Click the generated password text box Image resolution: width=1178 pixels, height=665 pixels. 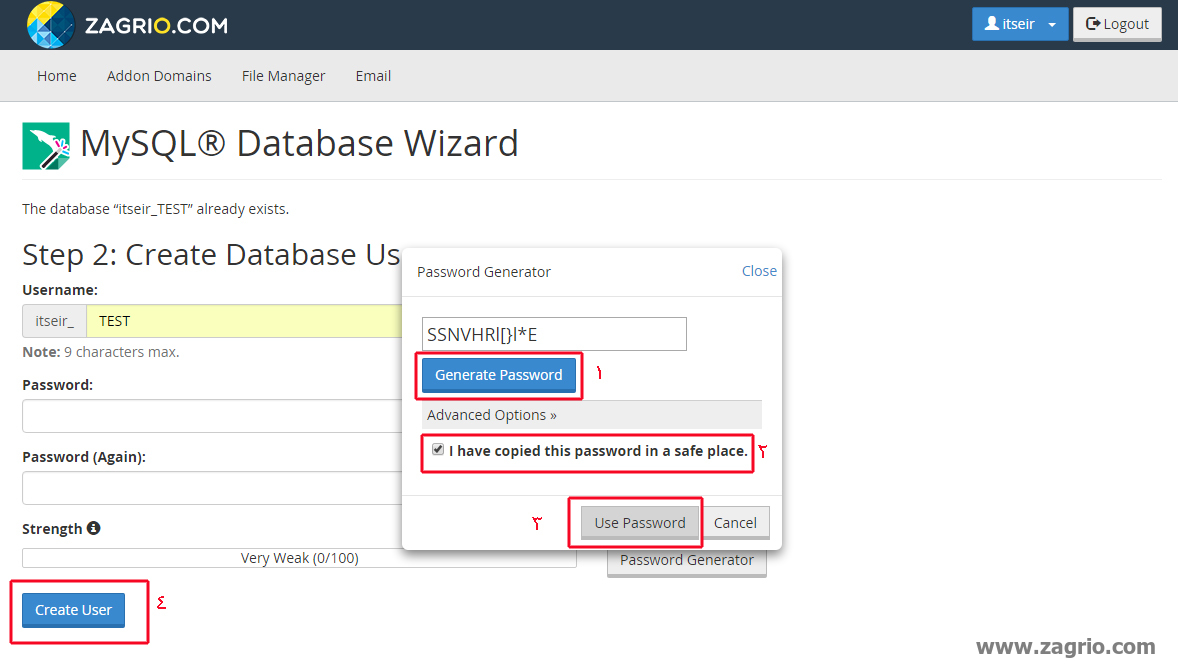pyautogui.click(x=554, y=334)
